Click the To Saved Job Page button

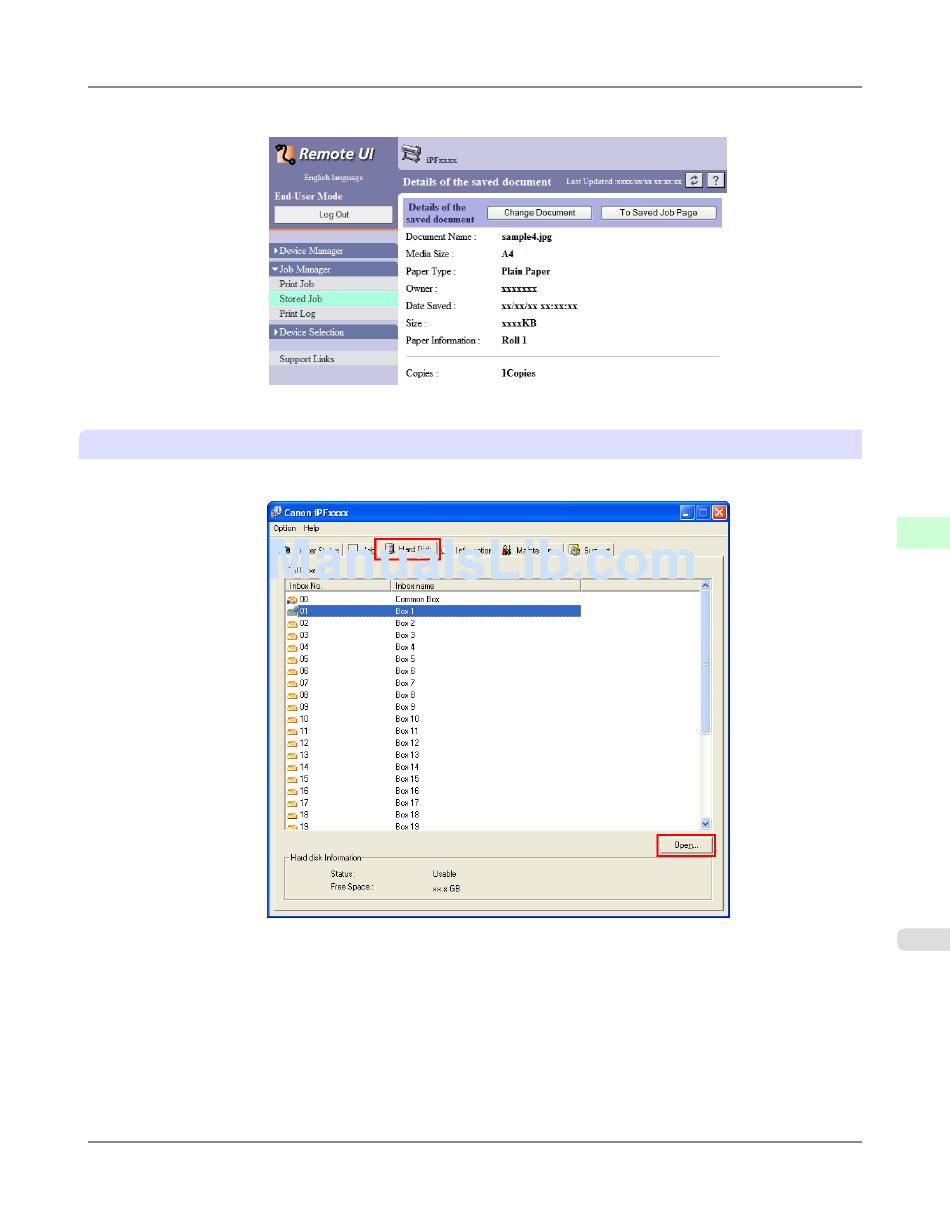coord(658,213)
